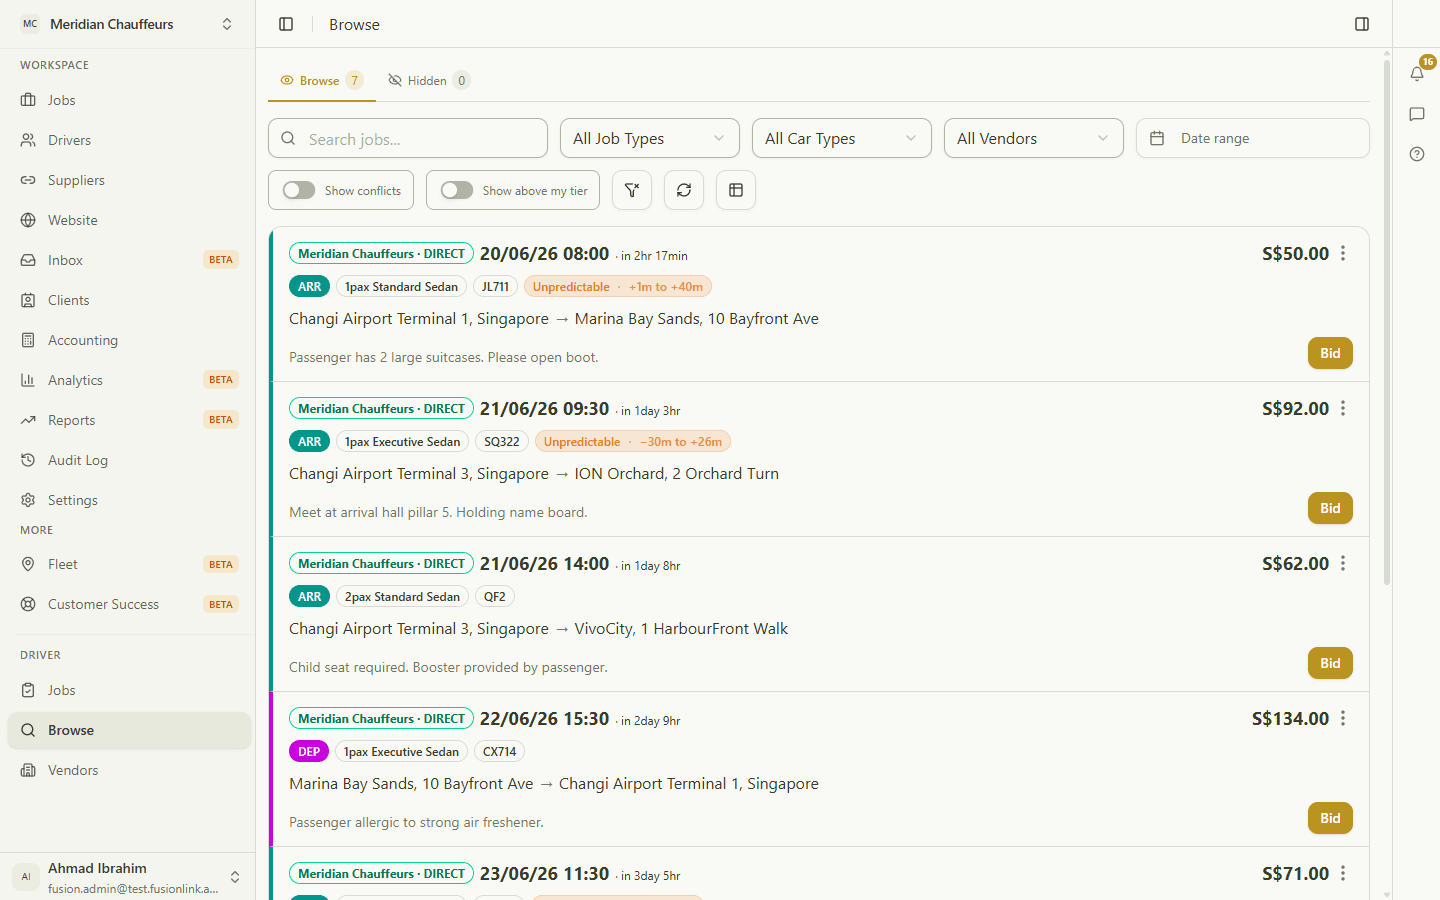
Task: Click the 1pax Standard Sedan tag
Action: [401, 287]
